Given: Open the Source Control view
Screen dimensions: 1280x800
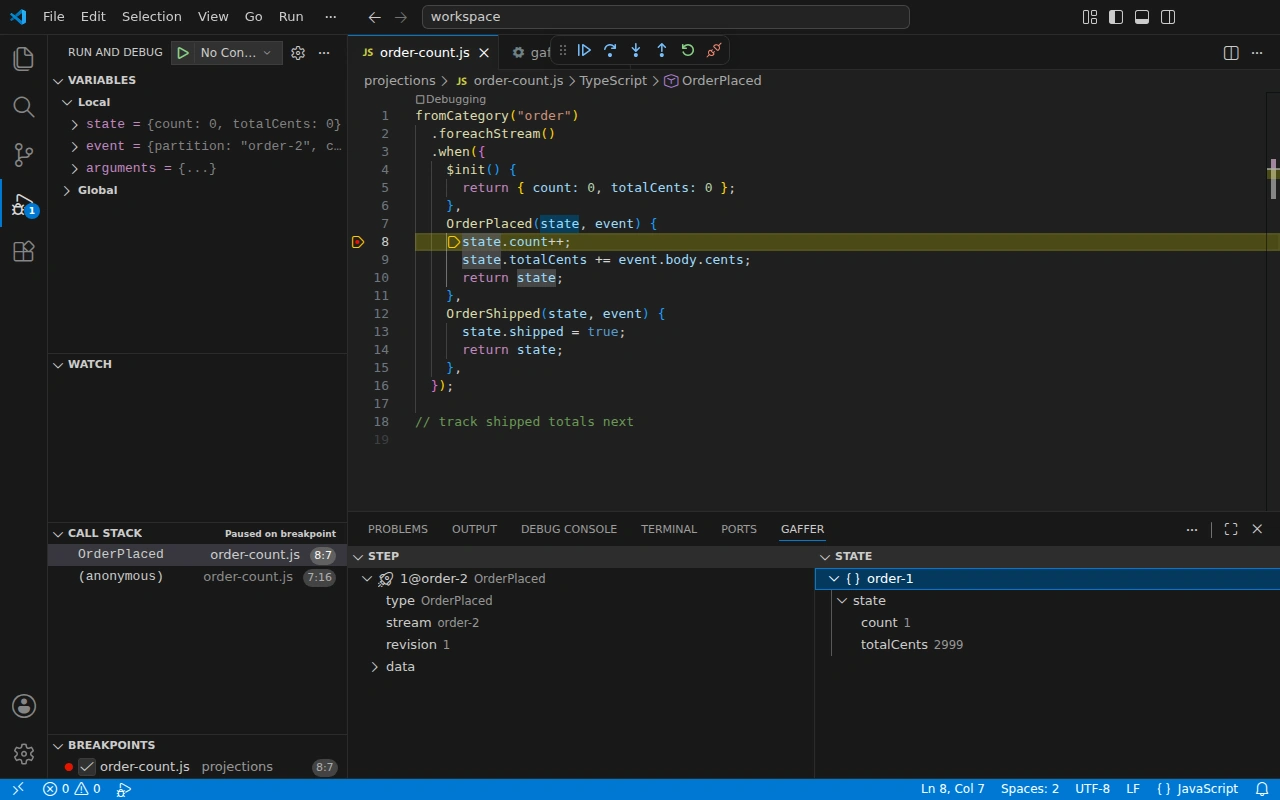Looking at the screenshot, I should pos(24,155).
